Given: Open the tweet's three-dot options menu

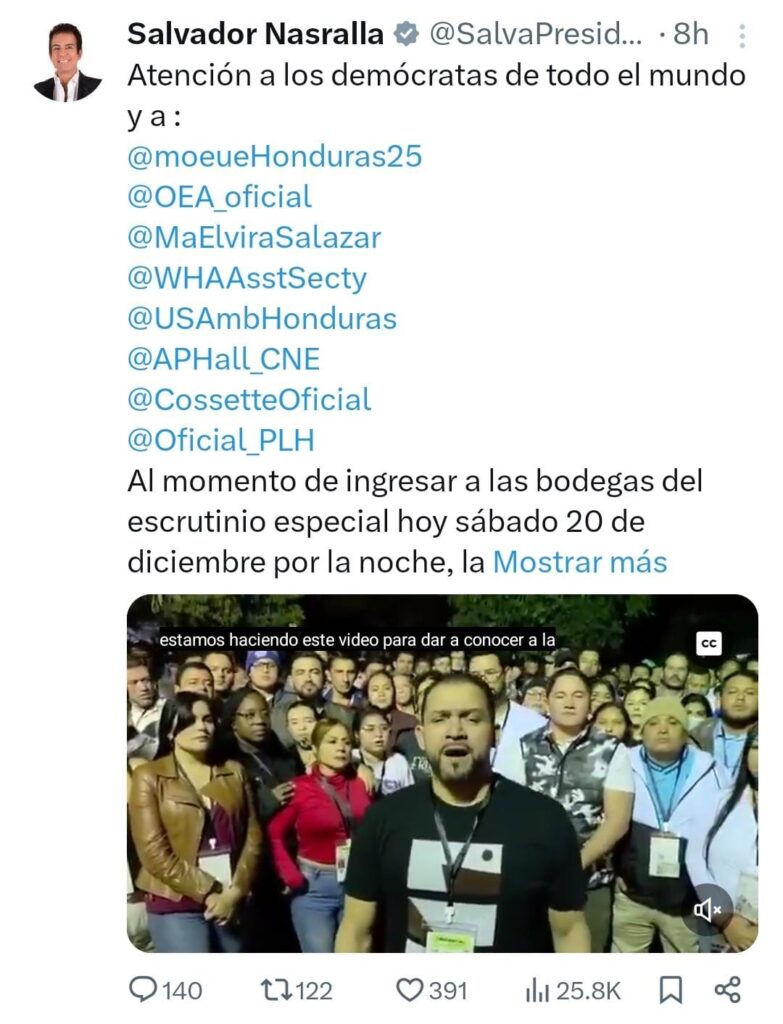Looking at the screenshot, I should click(x=742, y=37).
